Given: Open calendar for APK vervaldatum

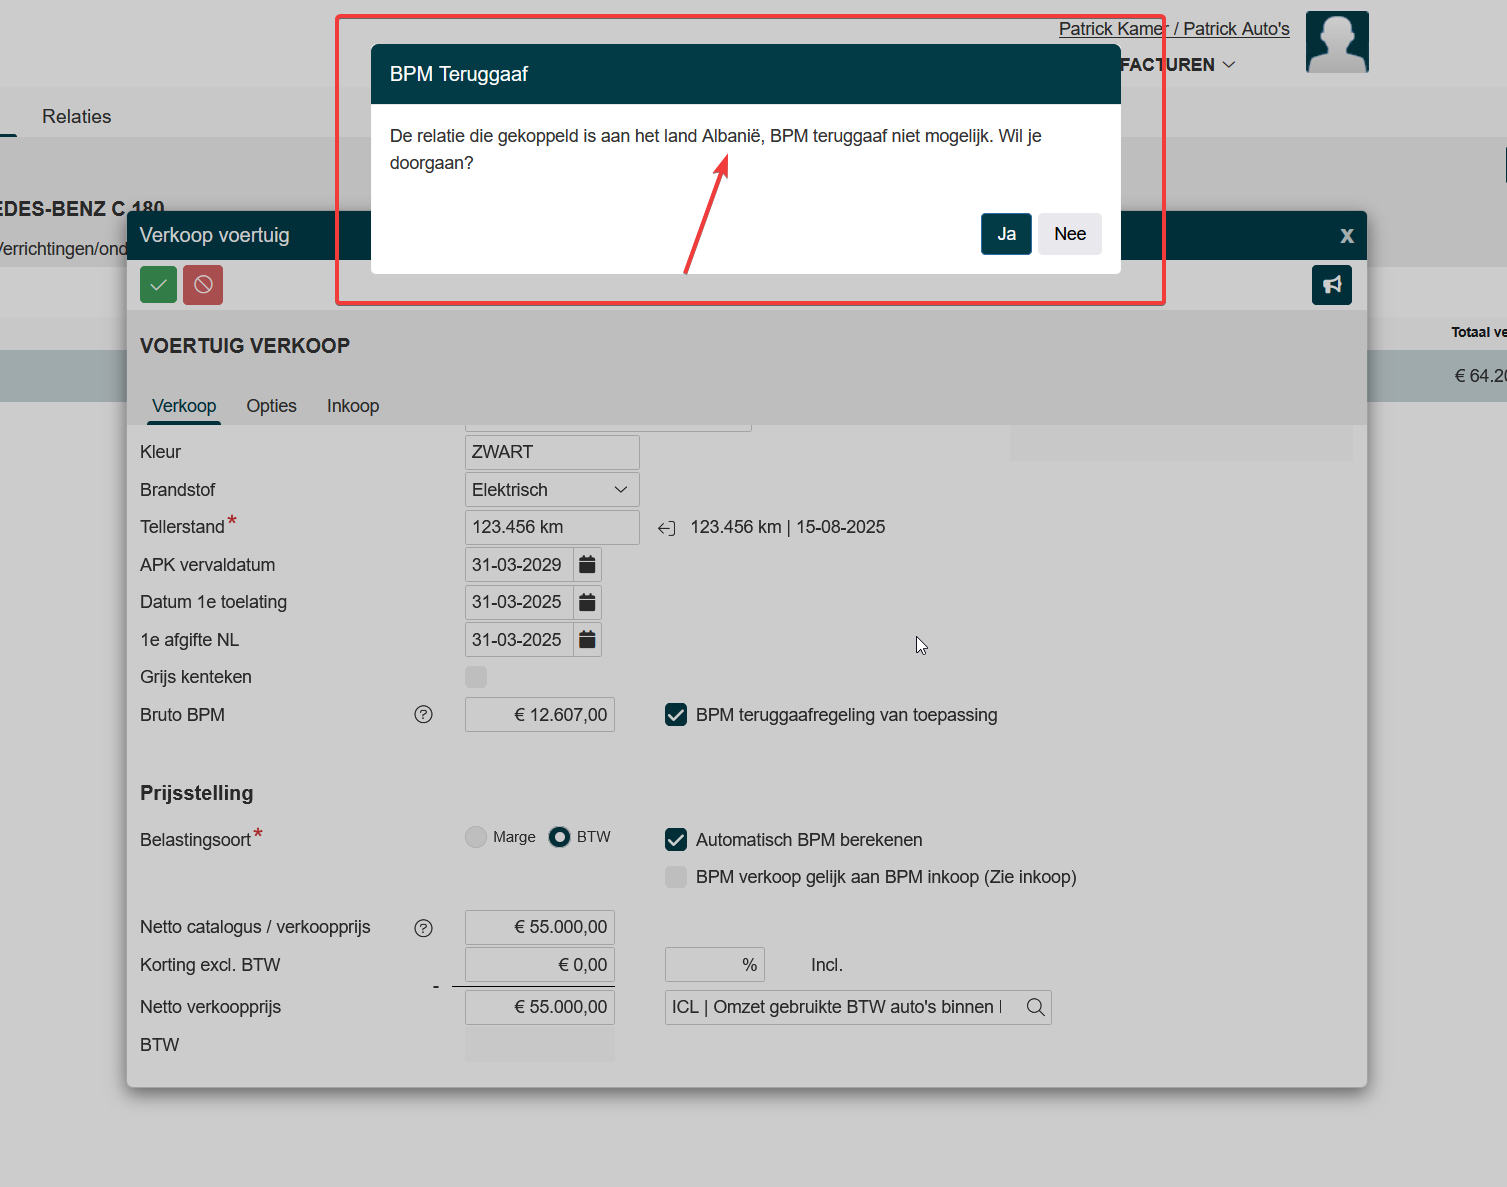Looking at the screenshot, I should click(588, 565).
